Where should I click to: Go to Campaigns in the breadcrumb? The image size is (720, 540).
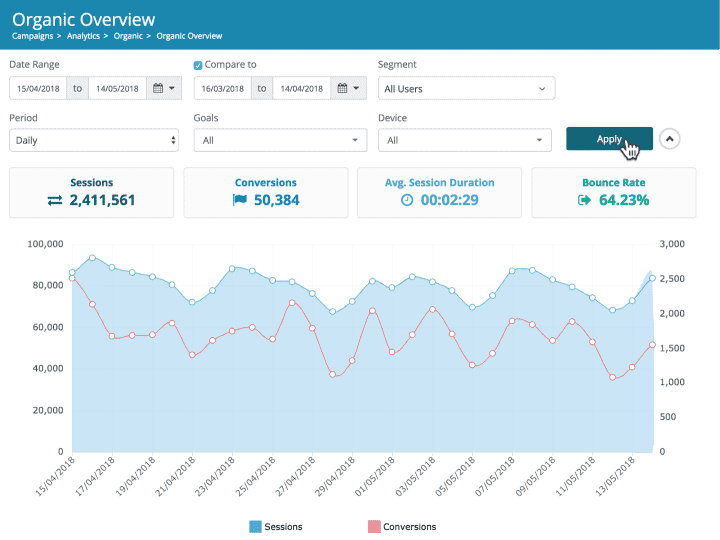(x=34, y=35)
